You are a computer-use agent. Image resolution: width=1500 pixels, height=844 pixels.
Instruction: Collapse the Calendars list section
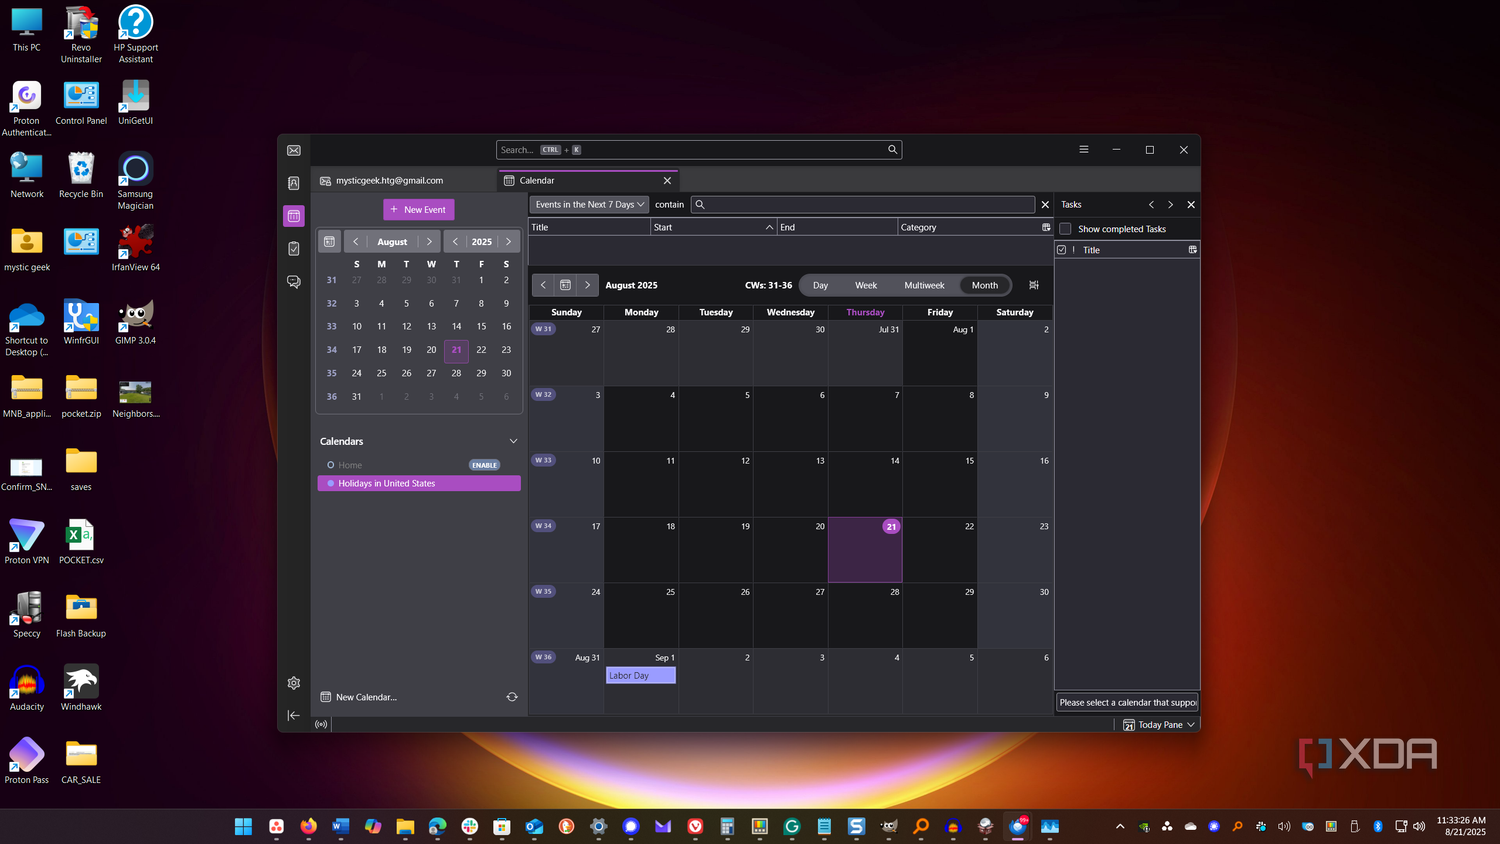pyautogui.click(x=514, y=441)
